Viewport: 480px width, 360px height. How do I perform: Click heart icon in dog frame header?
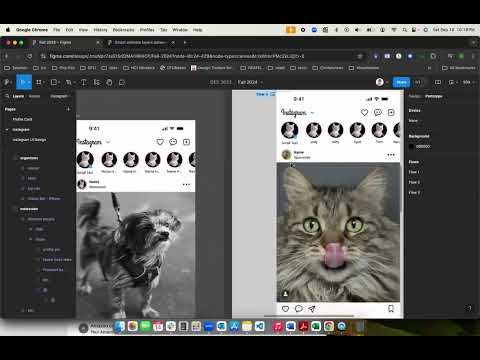pyautogui.click(x=160, y=142)
